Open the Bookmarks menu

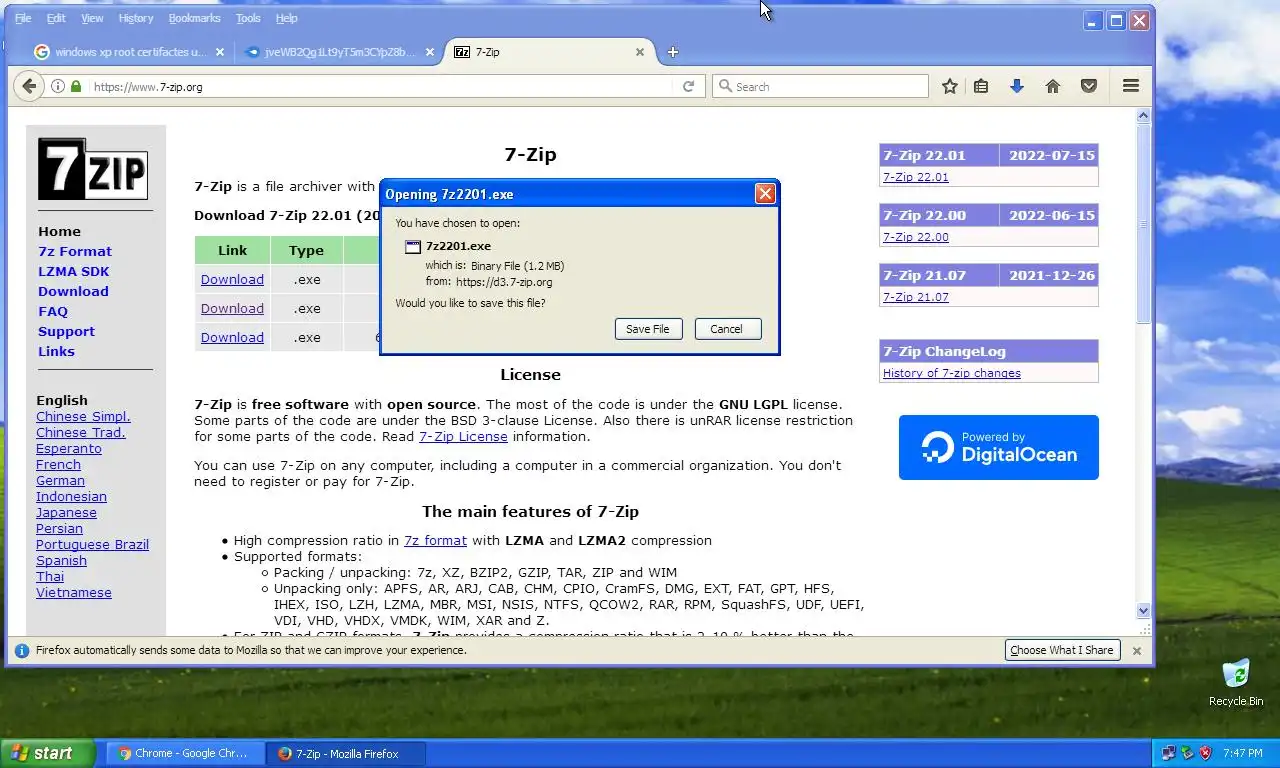[x=195, y=18]
